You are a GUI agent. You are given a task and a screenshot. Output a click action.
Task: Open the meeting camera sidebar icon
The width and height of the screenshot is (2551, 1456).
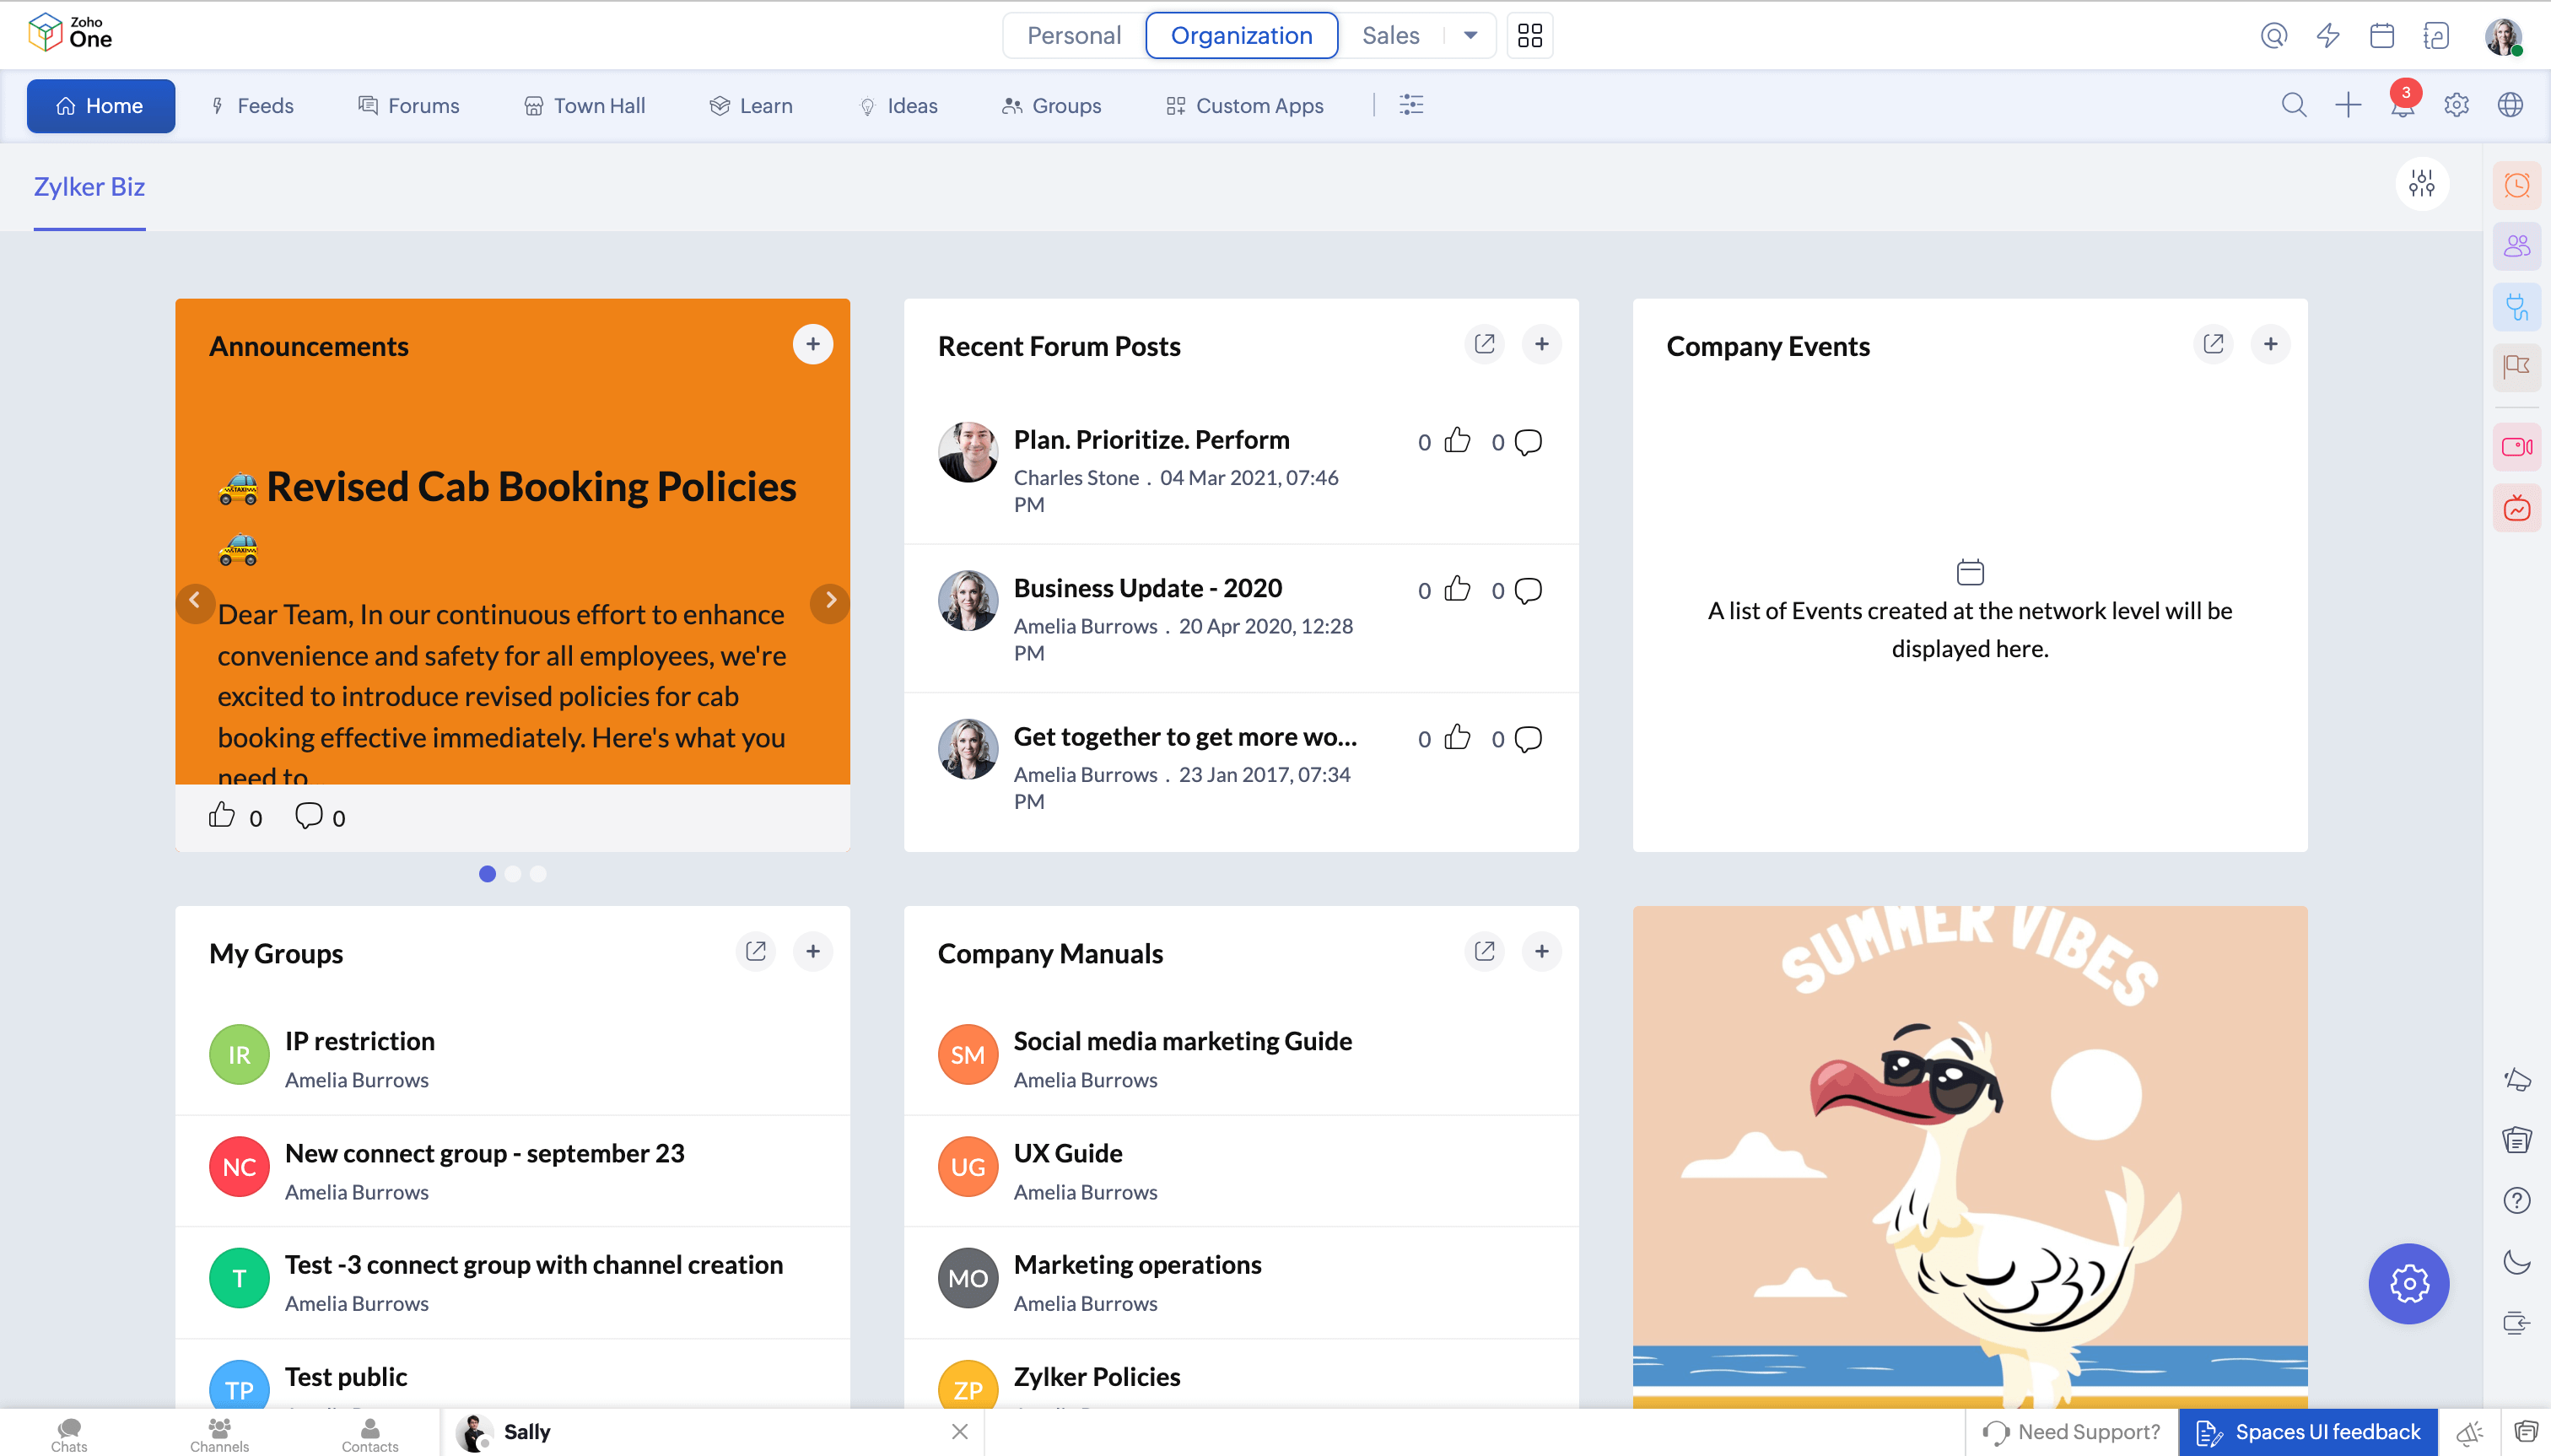[2516, 447]
